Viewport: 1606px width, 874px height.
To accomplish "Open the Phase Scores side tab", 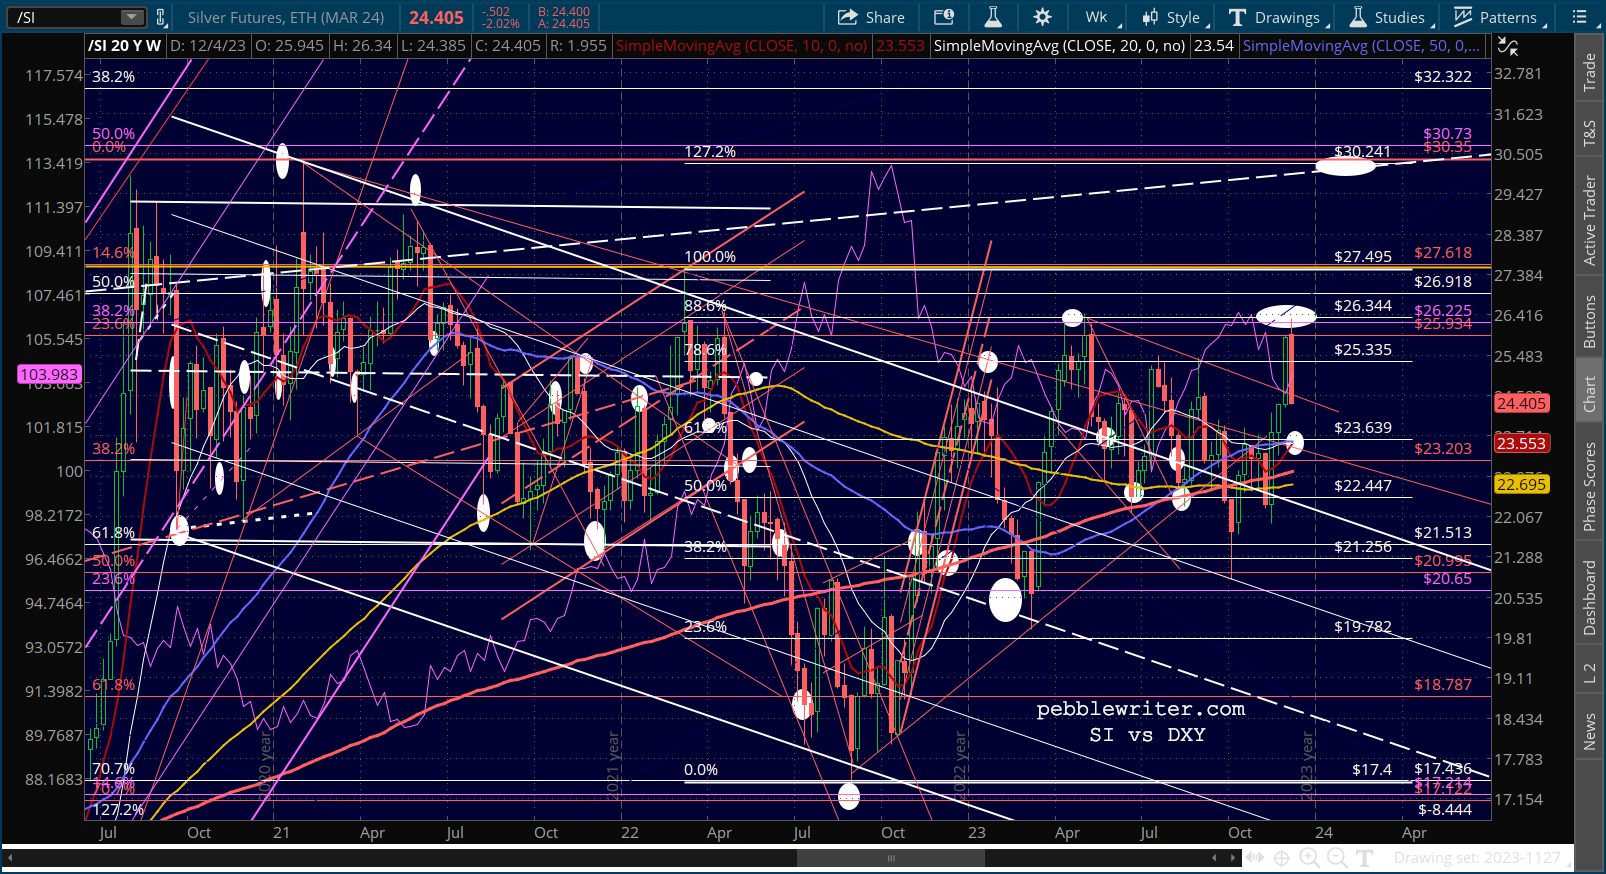I will [x=1589, y=487].
